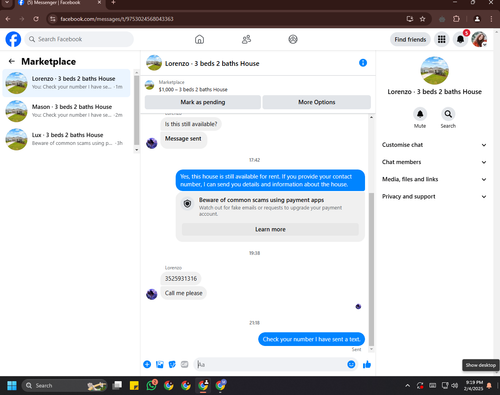Screen dimensions: 500x395
Task: Expand Media, files and links section
Action: coord(434,179)
